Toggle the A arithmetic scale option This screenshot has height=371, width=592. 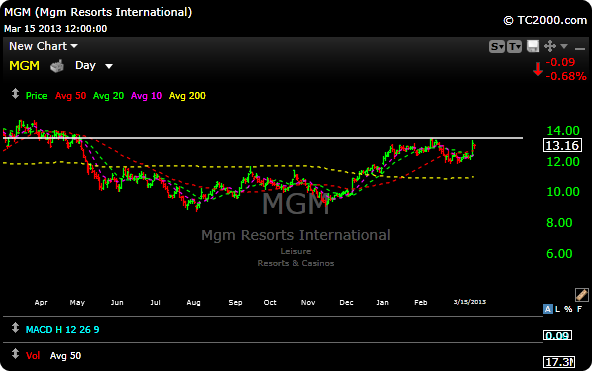pyautogui.click(x=547, y=309)
